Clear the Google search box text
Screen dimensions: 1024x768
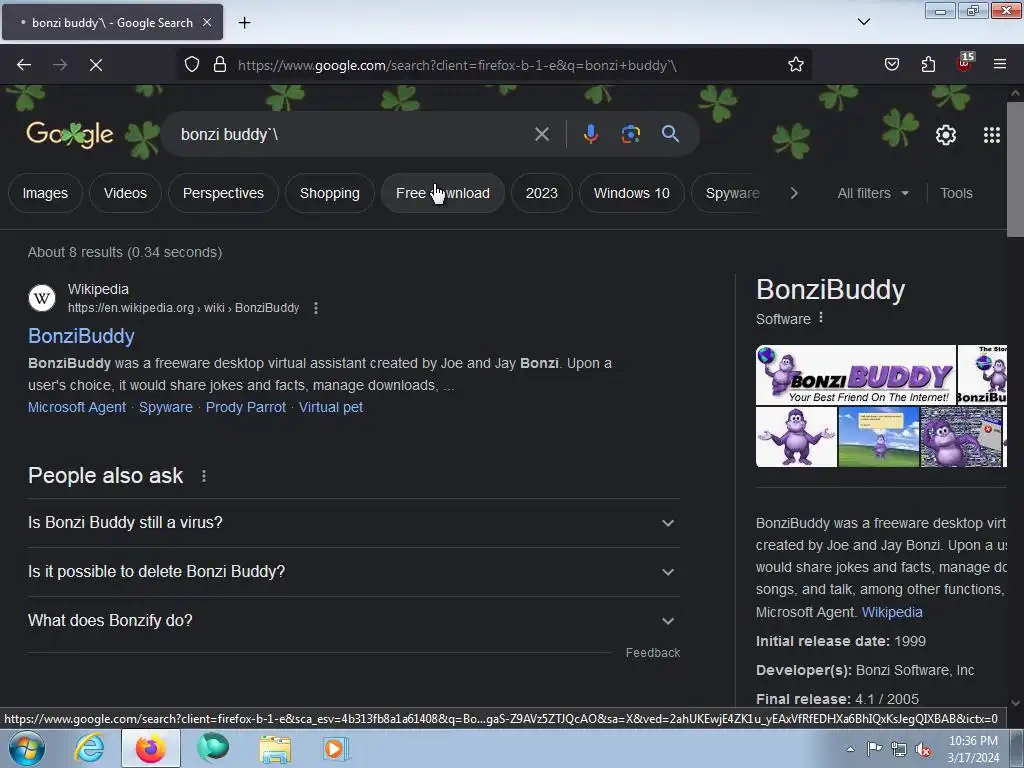541,135
